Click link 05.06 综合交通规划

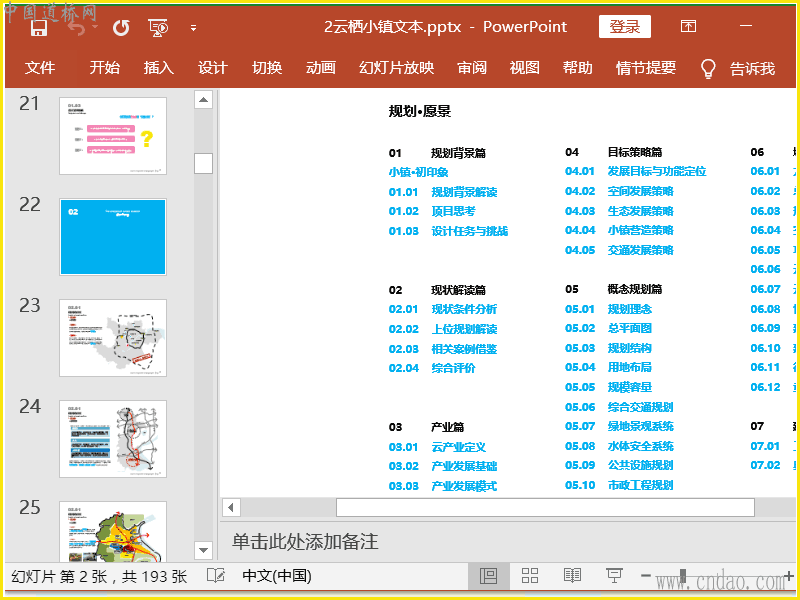pos(619,407)
